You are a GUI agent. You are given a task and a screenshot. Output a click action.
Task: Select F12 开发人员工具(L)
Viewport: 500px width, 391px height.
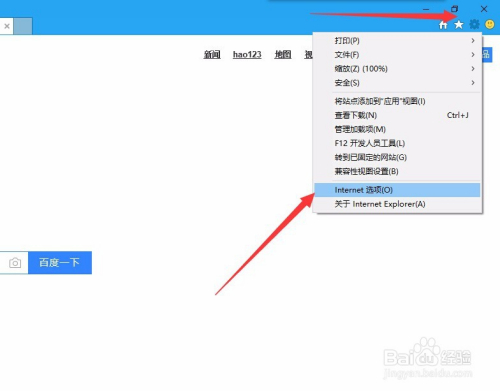(398, 143)
